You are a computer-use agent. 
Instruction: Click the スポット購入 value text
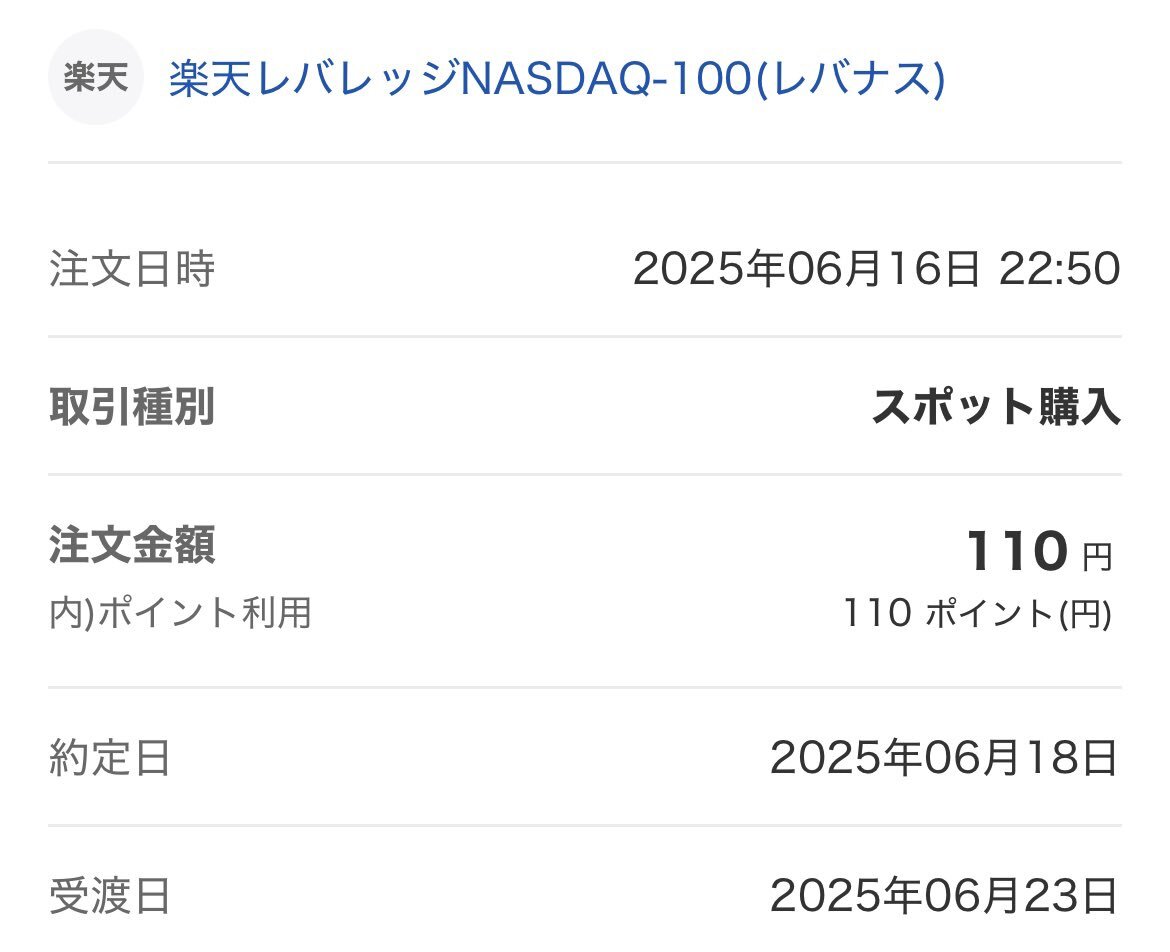point(997,407)
